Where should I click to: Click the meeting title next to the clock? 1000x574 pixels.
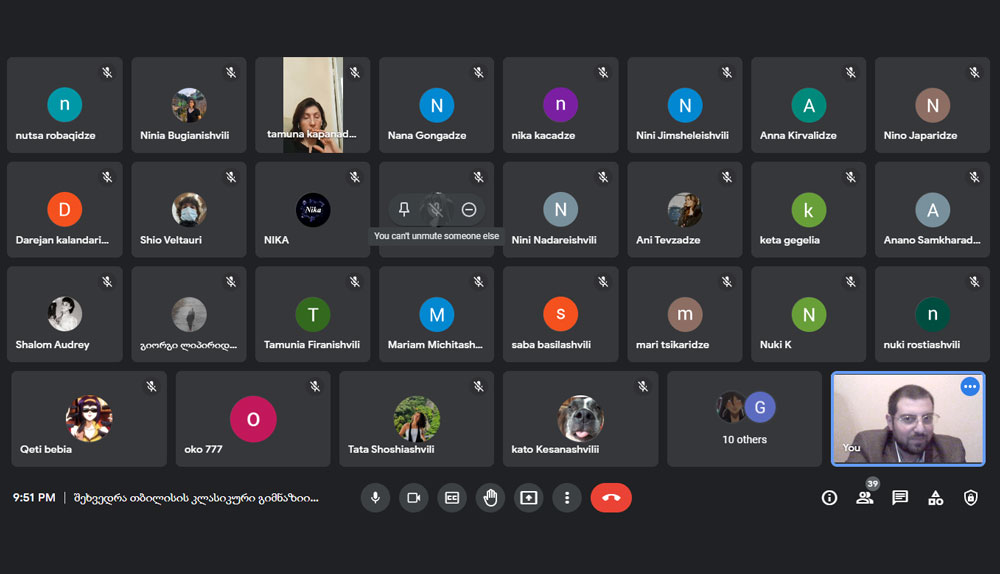[x=196, y=497]
